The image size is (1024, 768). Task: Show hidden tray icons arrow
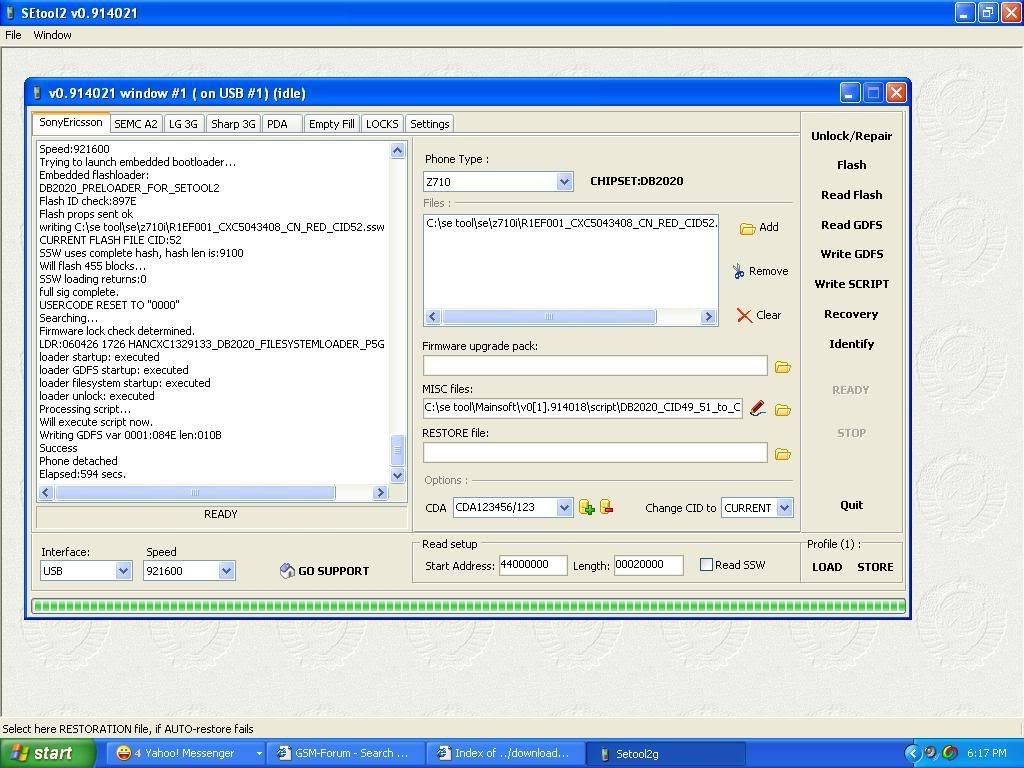(x=912, y=753)
